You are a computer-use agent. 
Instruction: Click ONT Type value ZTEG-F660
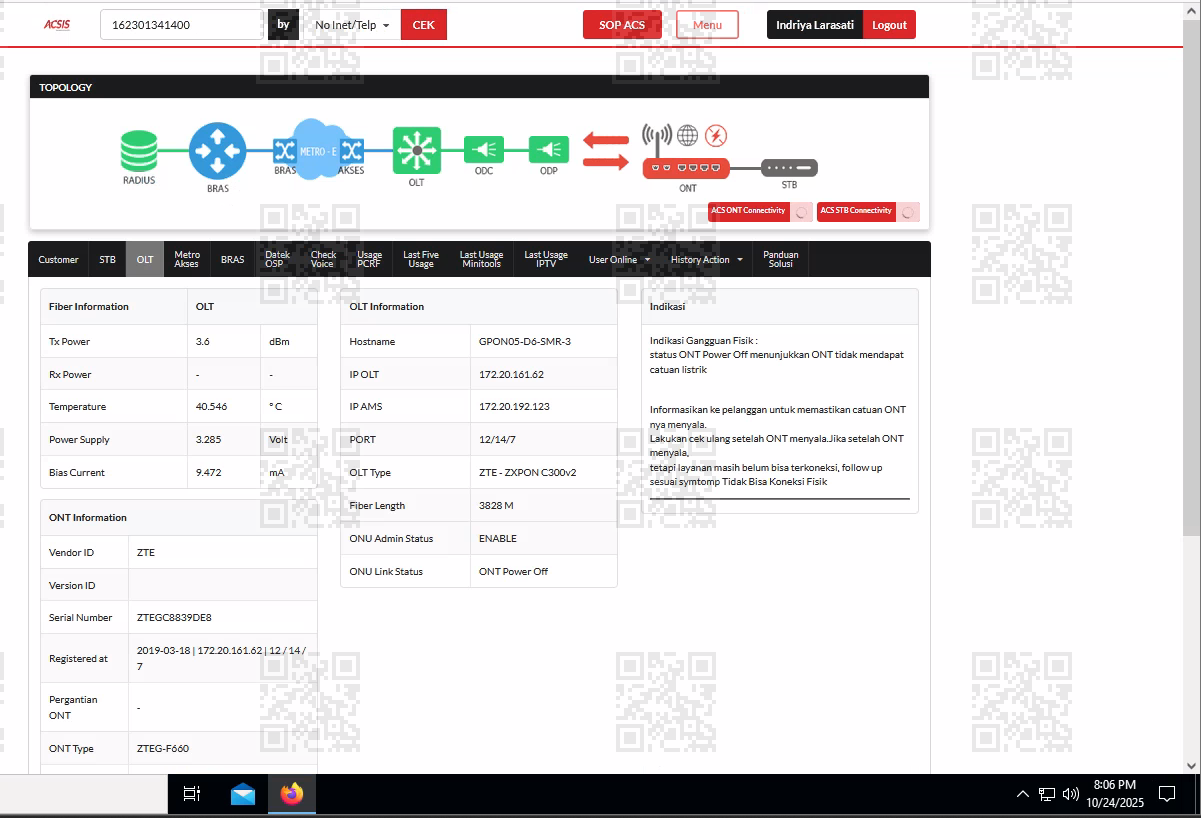pos(163,749)
